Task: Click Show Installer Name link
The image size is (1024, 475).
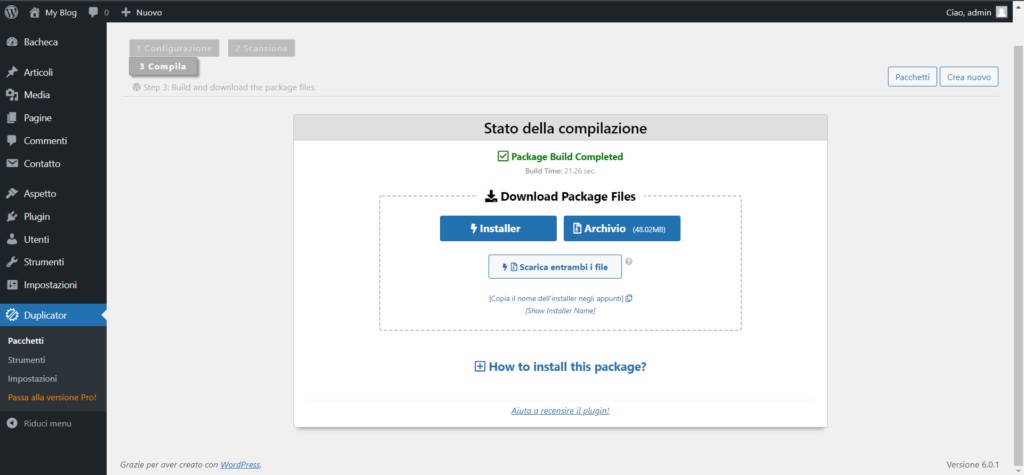Action: pos(560,311)
